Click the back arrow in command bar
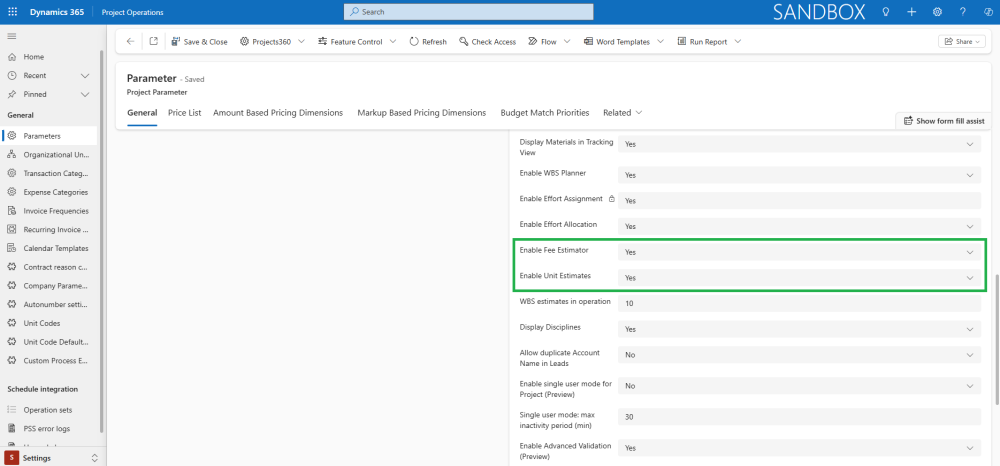 [130, 42]
